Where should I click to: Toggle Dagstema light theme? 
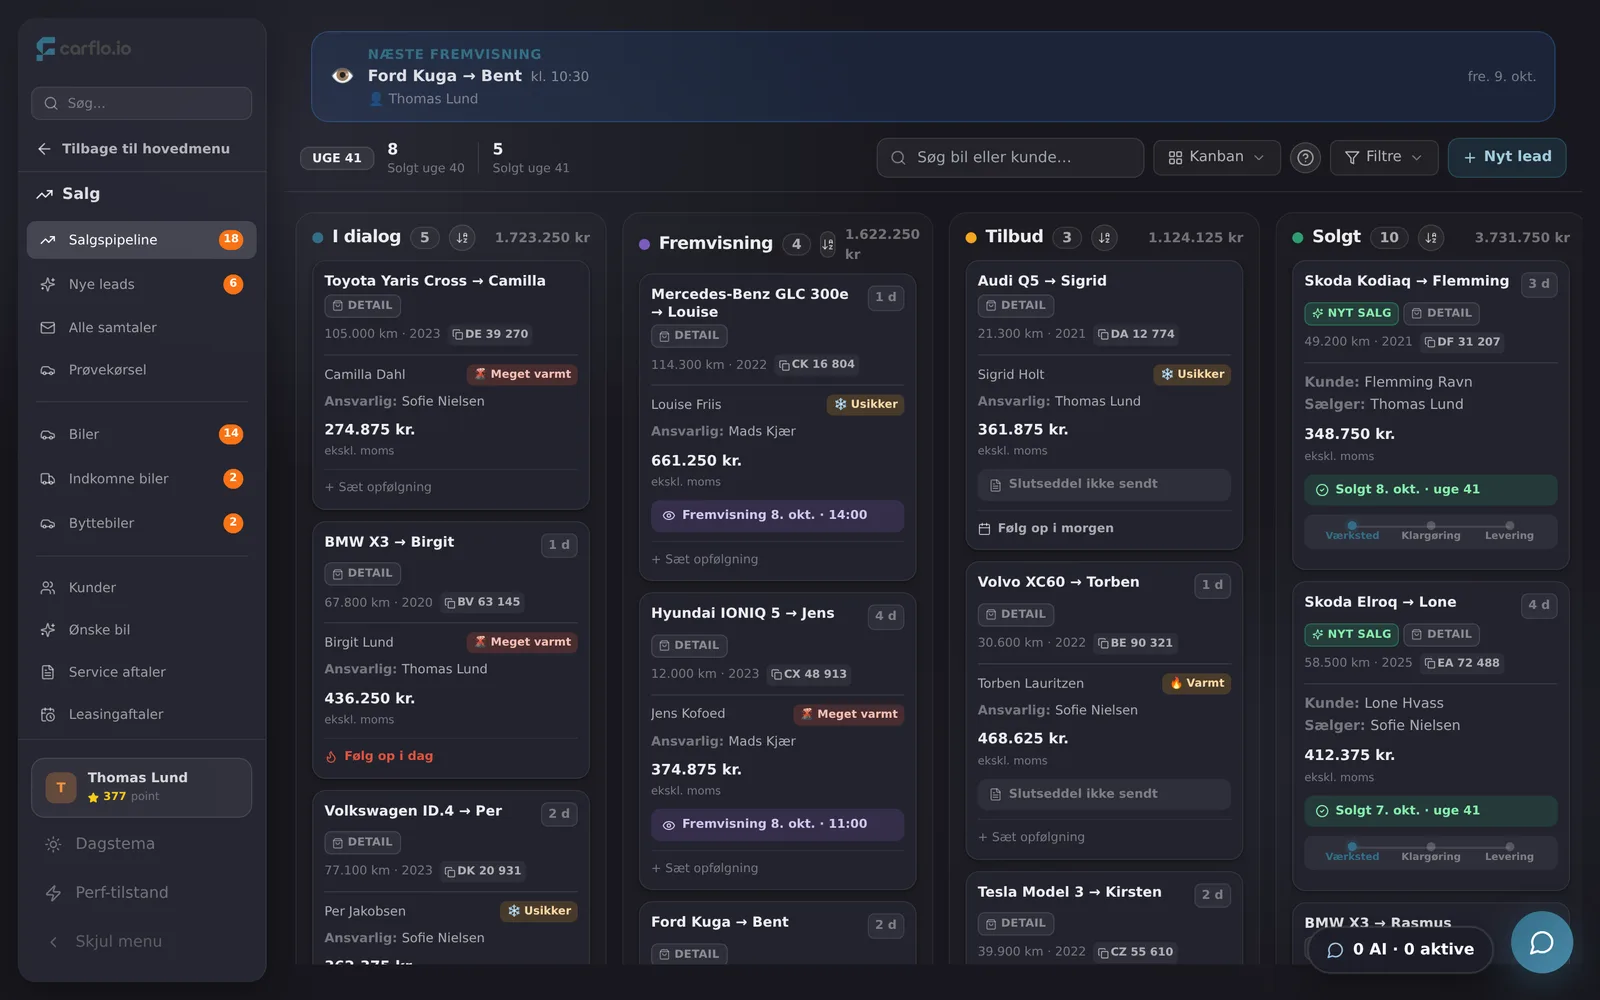[x=142, y=844]
